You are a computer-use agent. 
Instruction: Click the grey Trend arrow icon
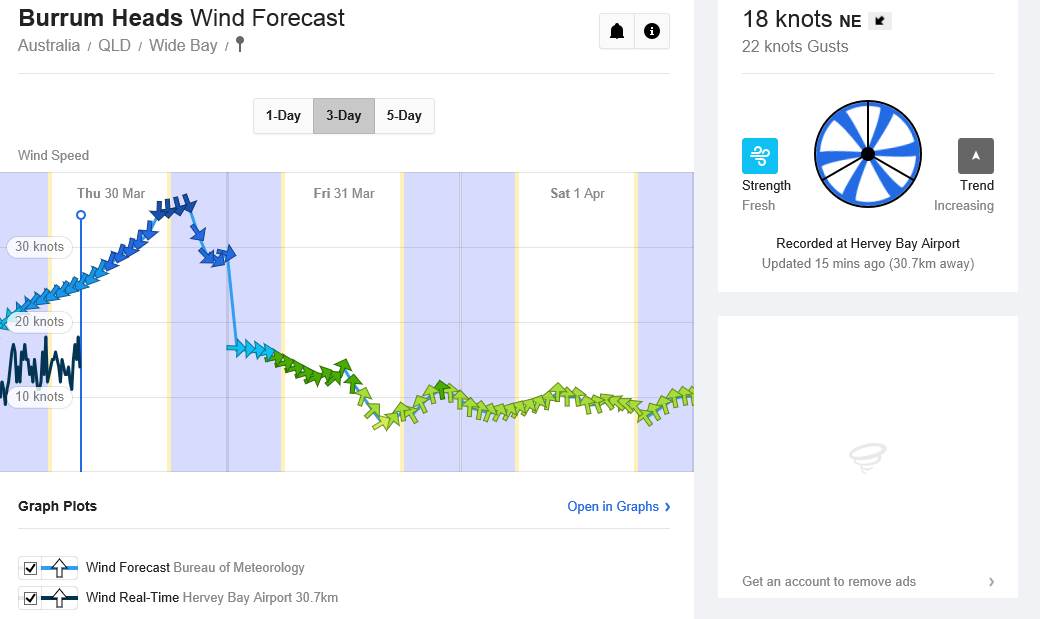(975, 156)
